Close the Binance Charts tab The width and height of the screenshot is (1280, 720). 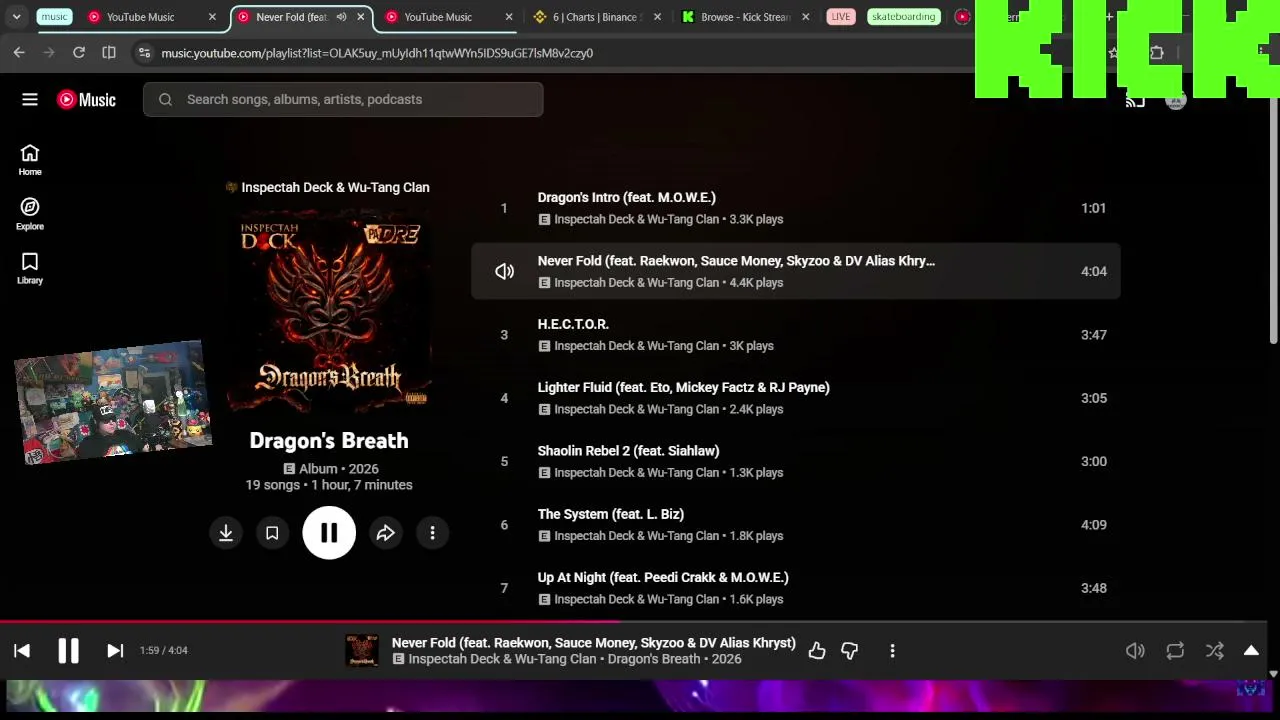click(659, 17)
